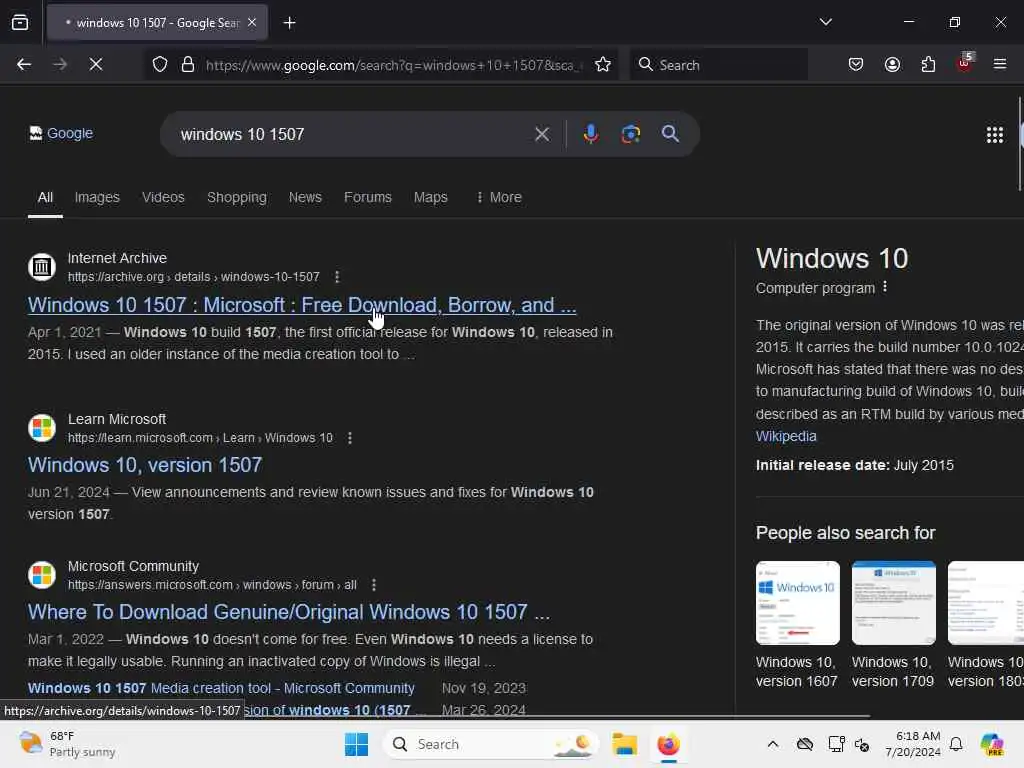Image resolution: width=1024 pixels, height=768 pixels.
Task: Open options menu for Learn Microsoft result
Action: point(350,438)
